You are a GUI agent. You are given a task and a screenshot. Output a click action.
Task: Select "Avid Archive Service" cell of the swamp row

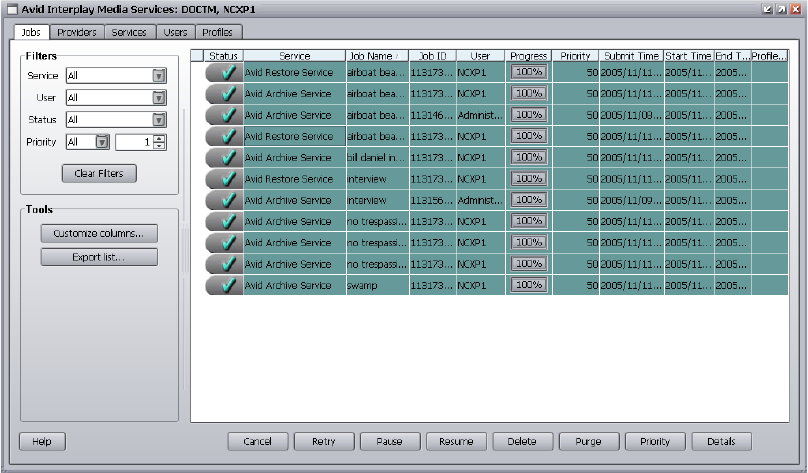coord(294,285)
